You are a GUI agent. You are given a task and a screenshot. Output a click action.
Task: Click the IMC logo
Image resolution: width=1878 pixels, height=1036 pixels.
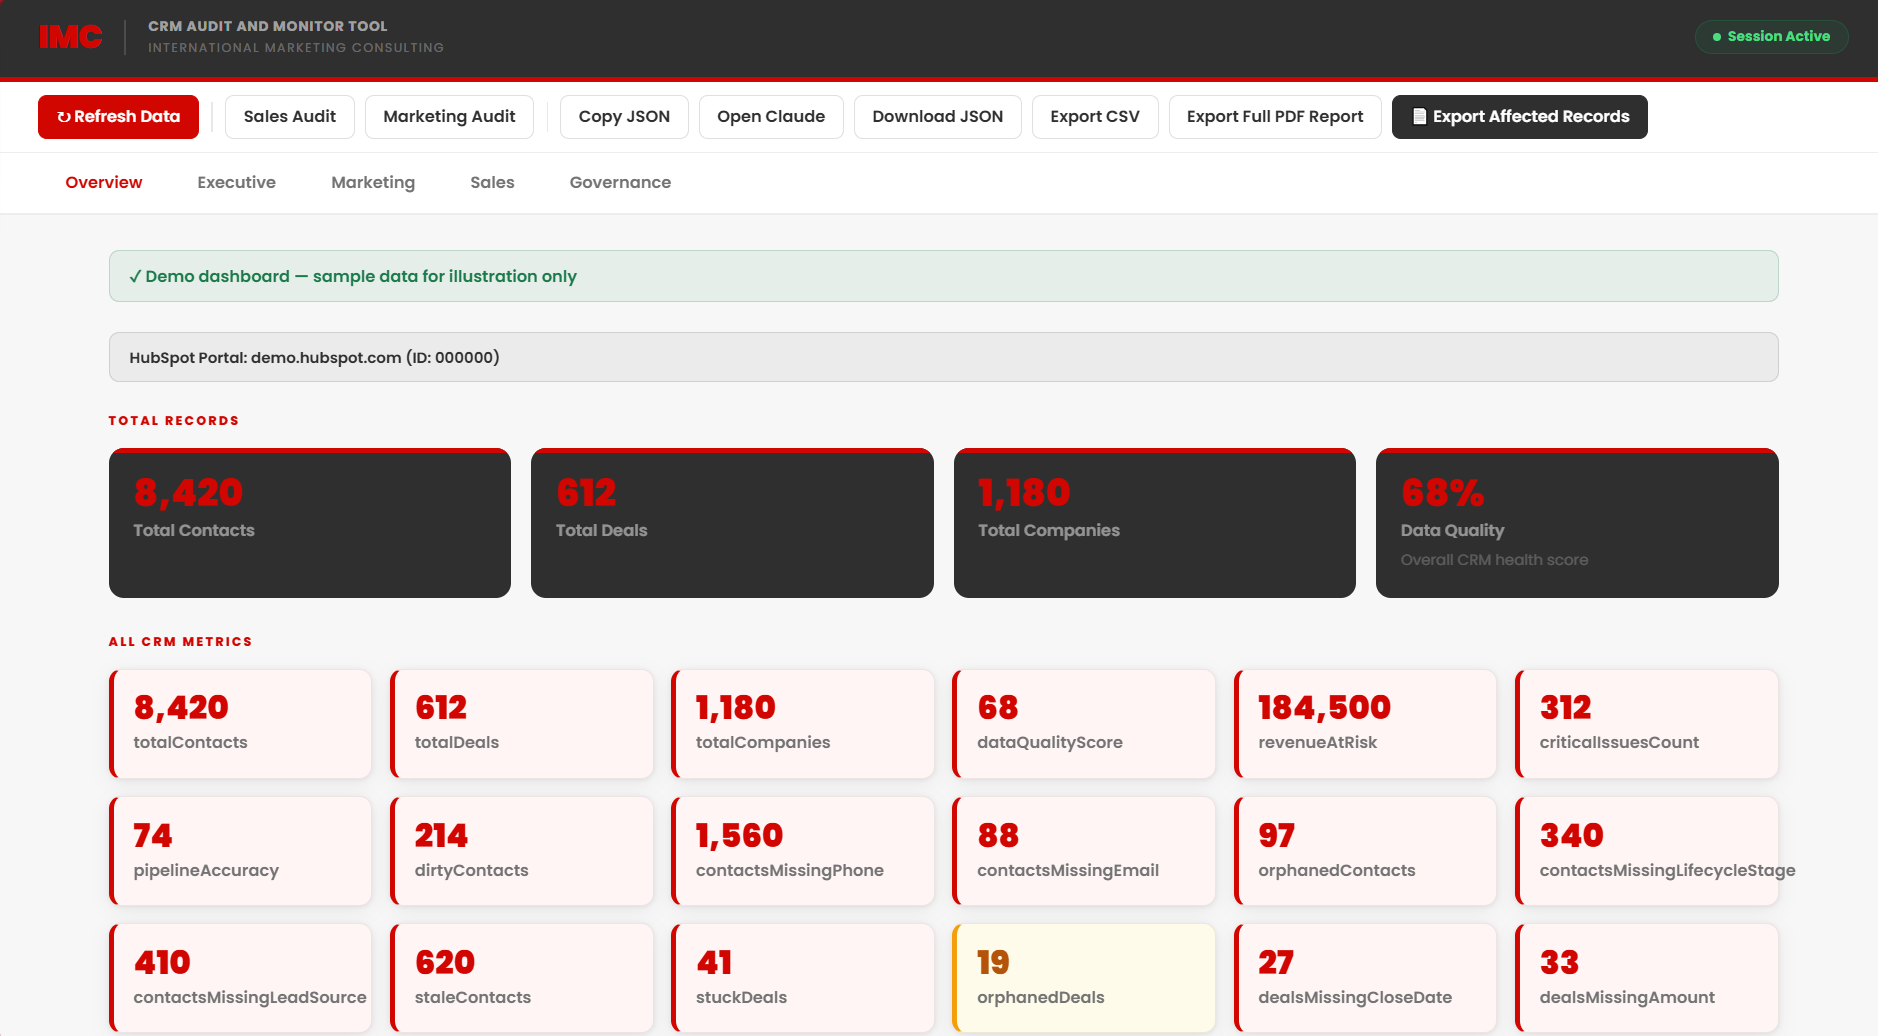coord(70,37)
